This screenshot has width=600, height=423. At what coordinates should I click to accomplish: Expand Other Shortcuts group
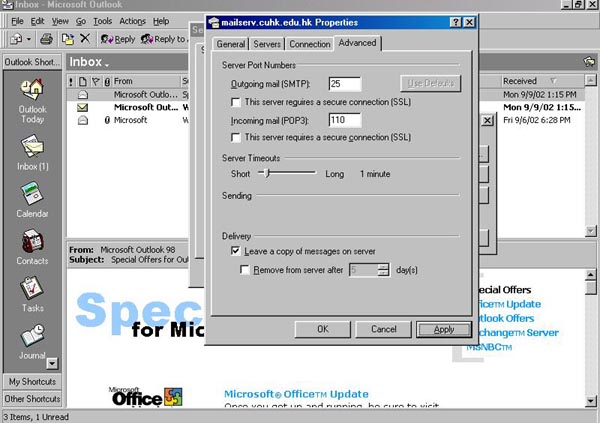pos(32,399)
